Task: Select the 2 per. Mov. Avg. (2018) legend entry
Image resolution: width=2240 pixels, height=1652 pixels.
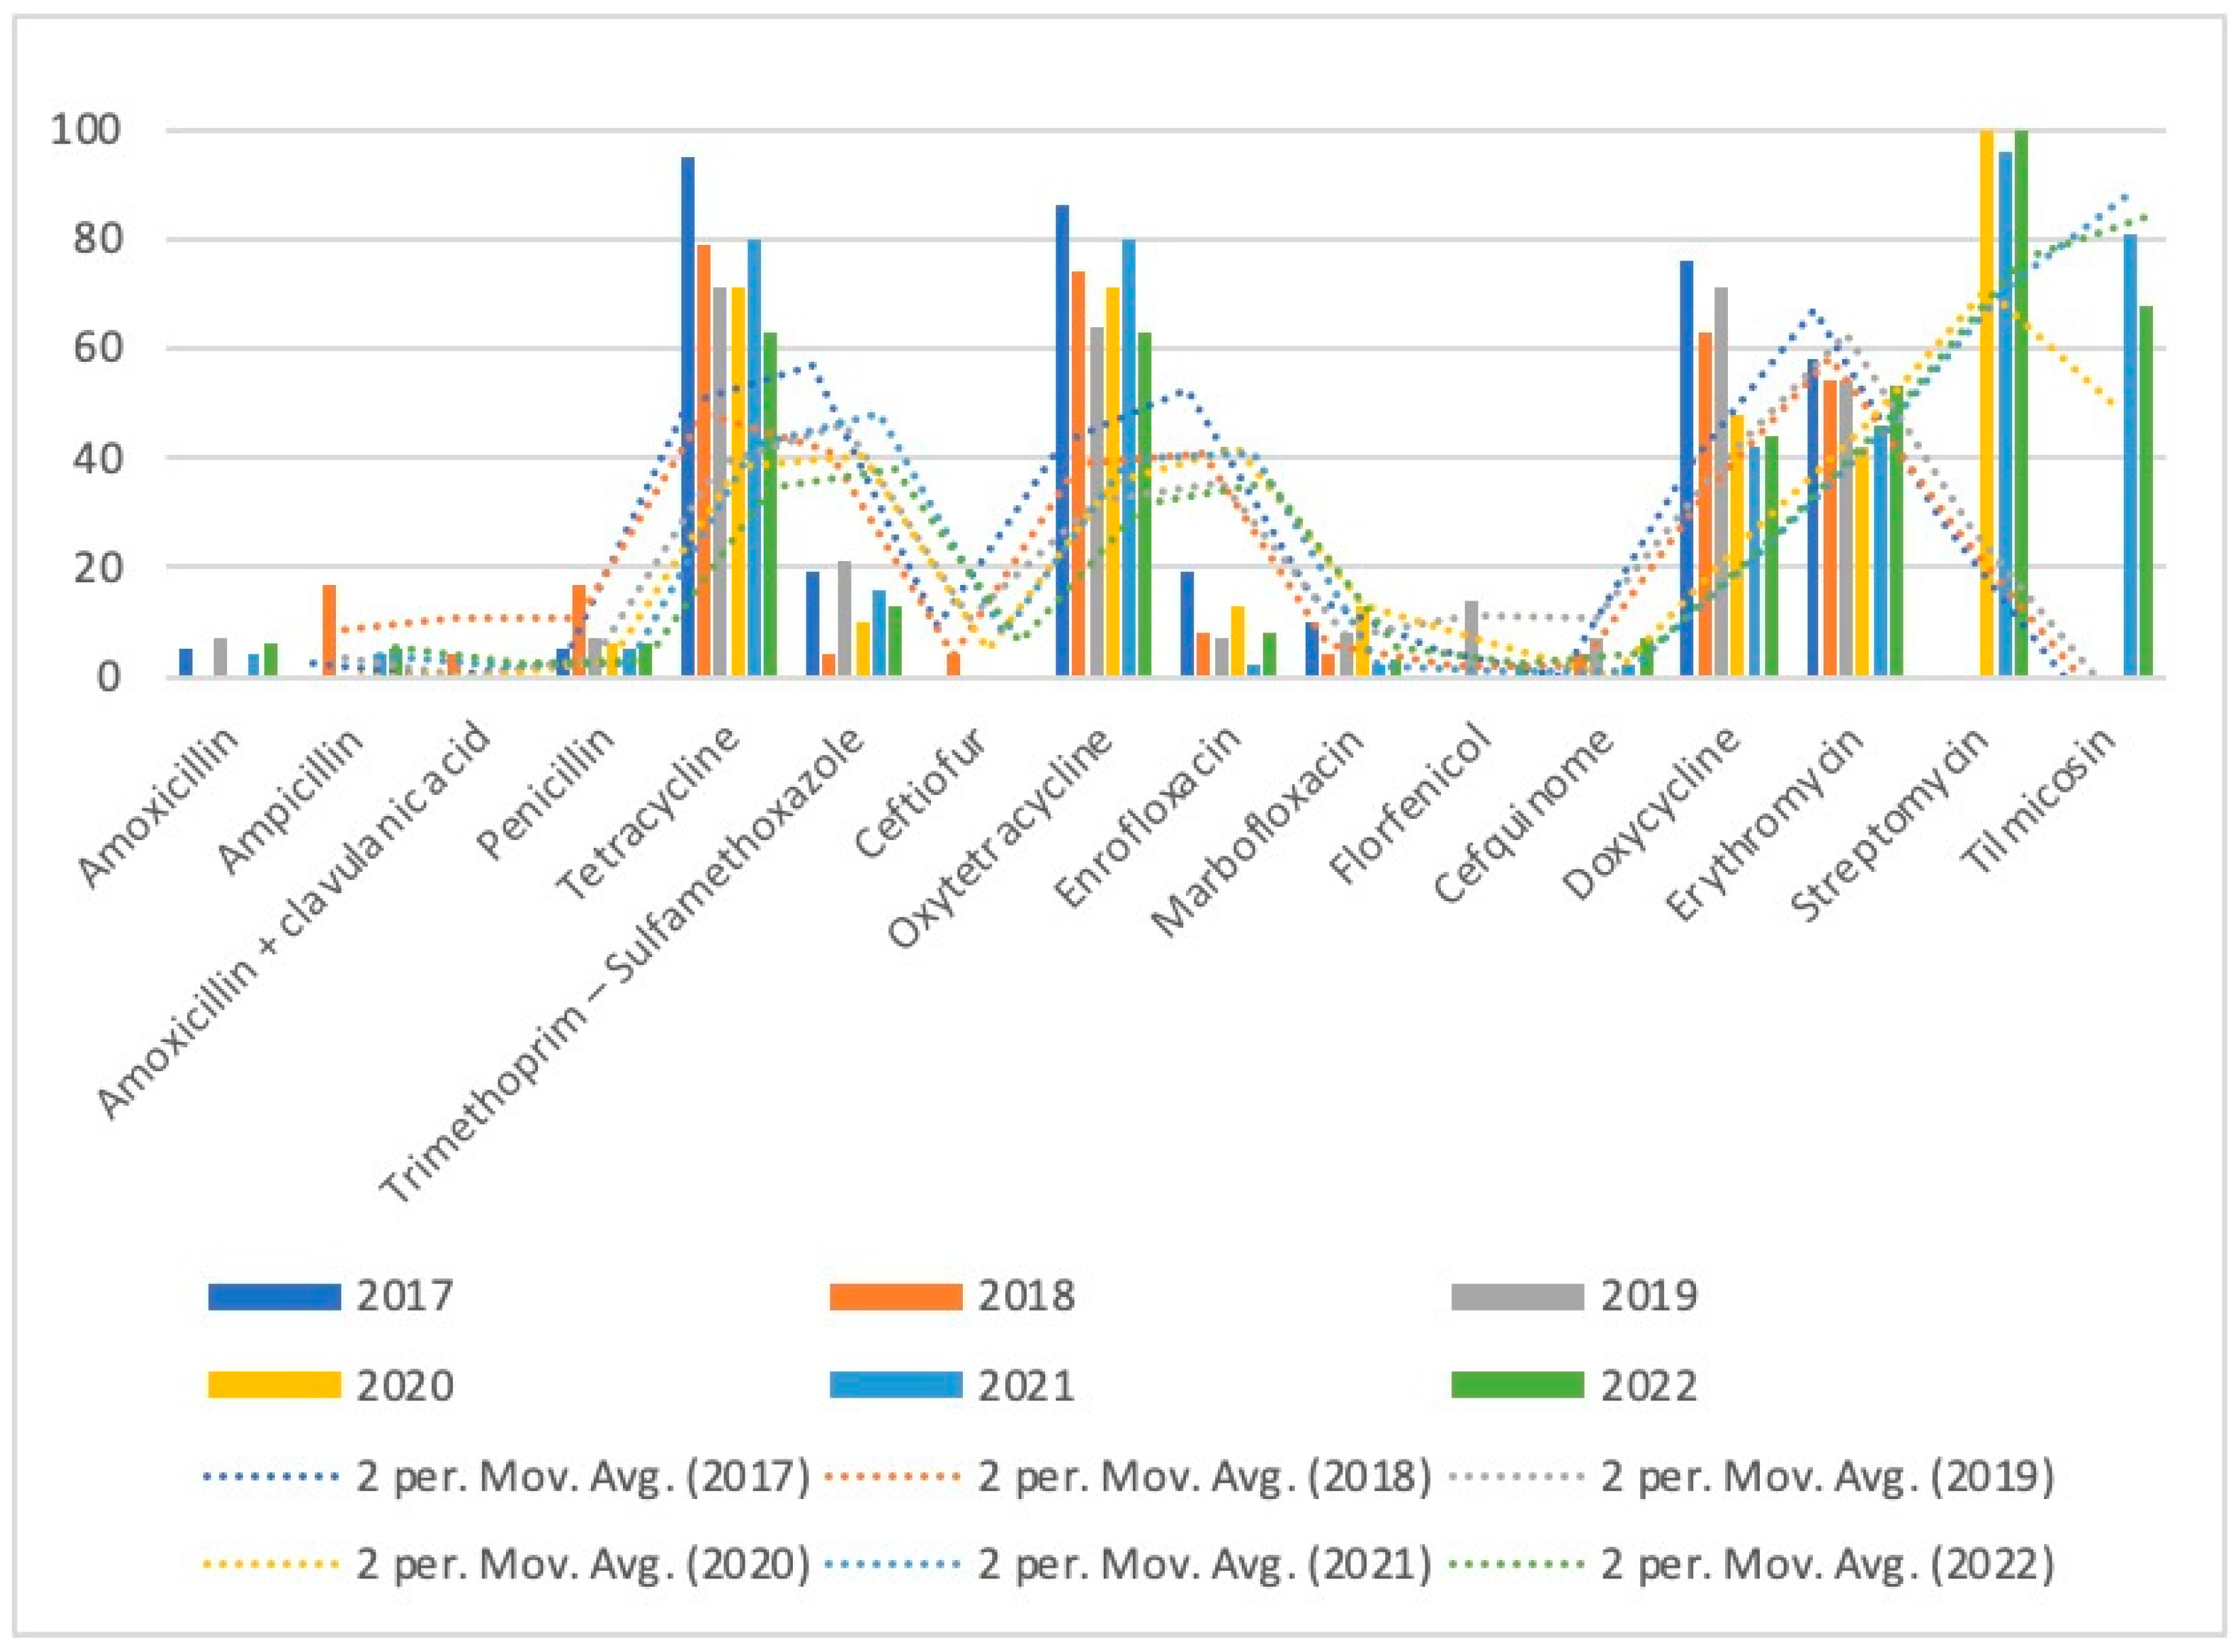Action: [1204, 1476]
